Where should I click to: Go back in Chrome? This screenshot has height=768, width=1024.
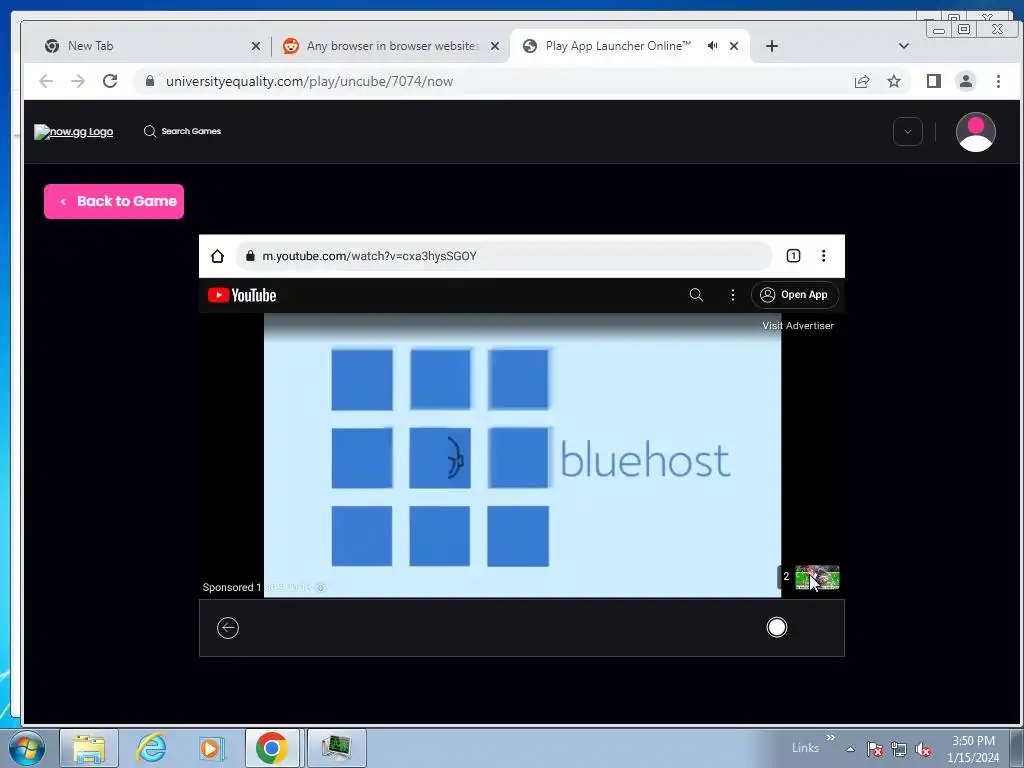tap(46, 81)
